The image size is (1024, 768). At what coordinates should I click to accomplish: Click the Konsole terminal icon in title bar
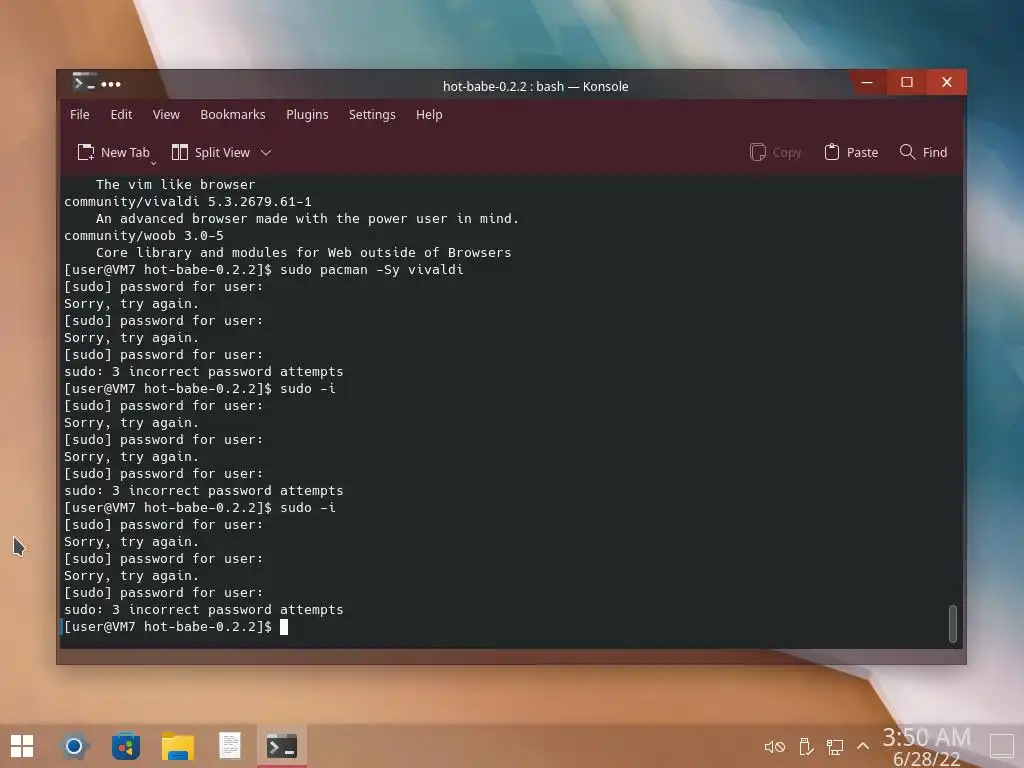click(x=84, y=83)
